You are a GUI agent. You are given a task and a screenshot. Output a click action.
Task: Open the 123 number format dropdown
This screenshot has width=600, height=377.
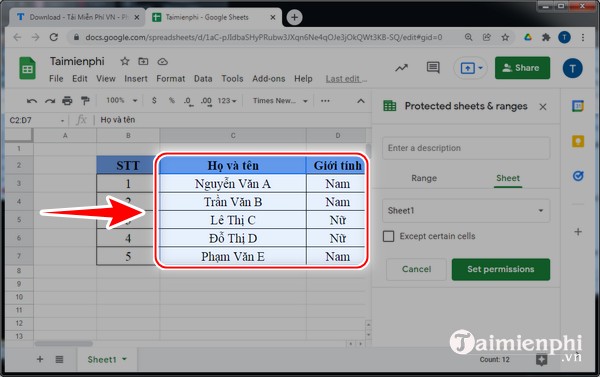[227, 101]
